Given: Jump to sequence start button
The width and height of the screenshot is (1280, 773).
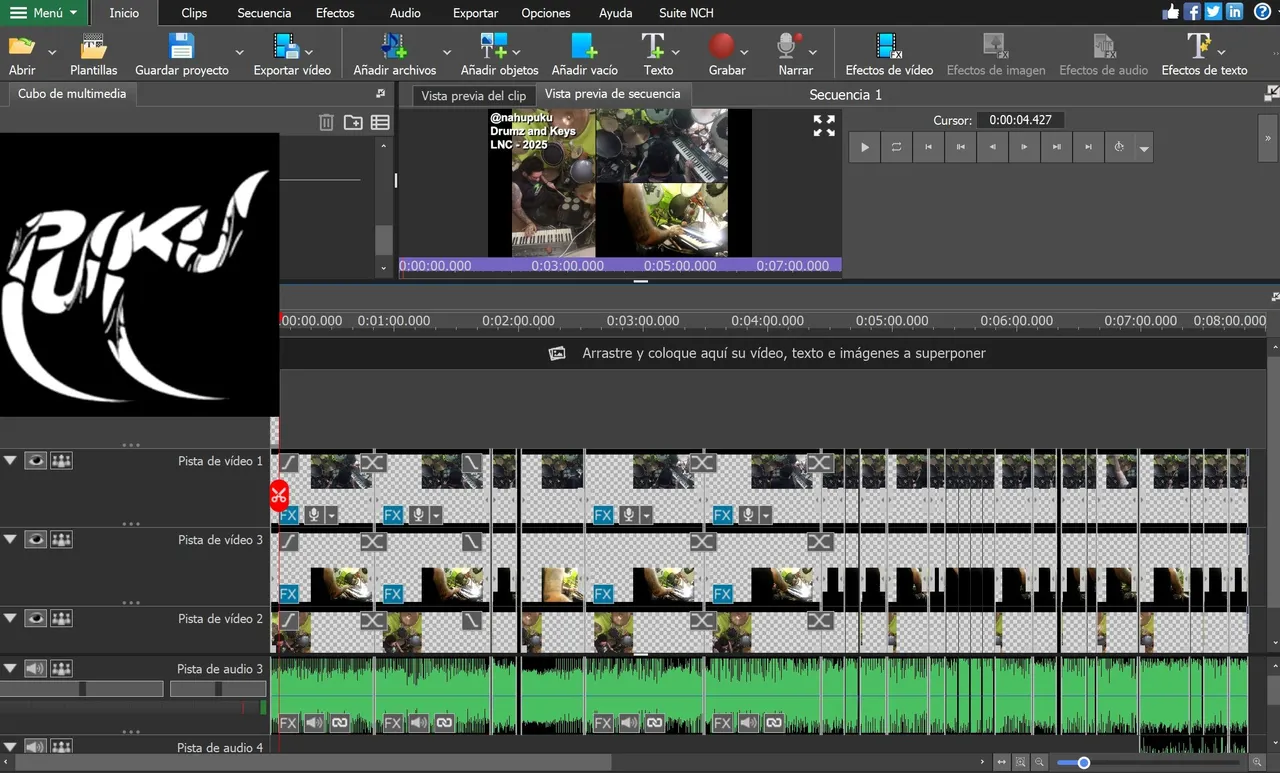Looking at the screenshot, I should pyautogui.click(x=928, y=147).
